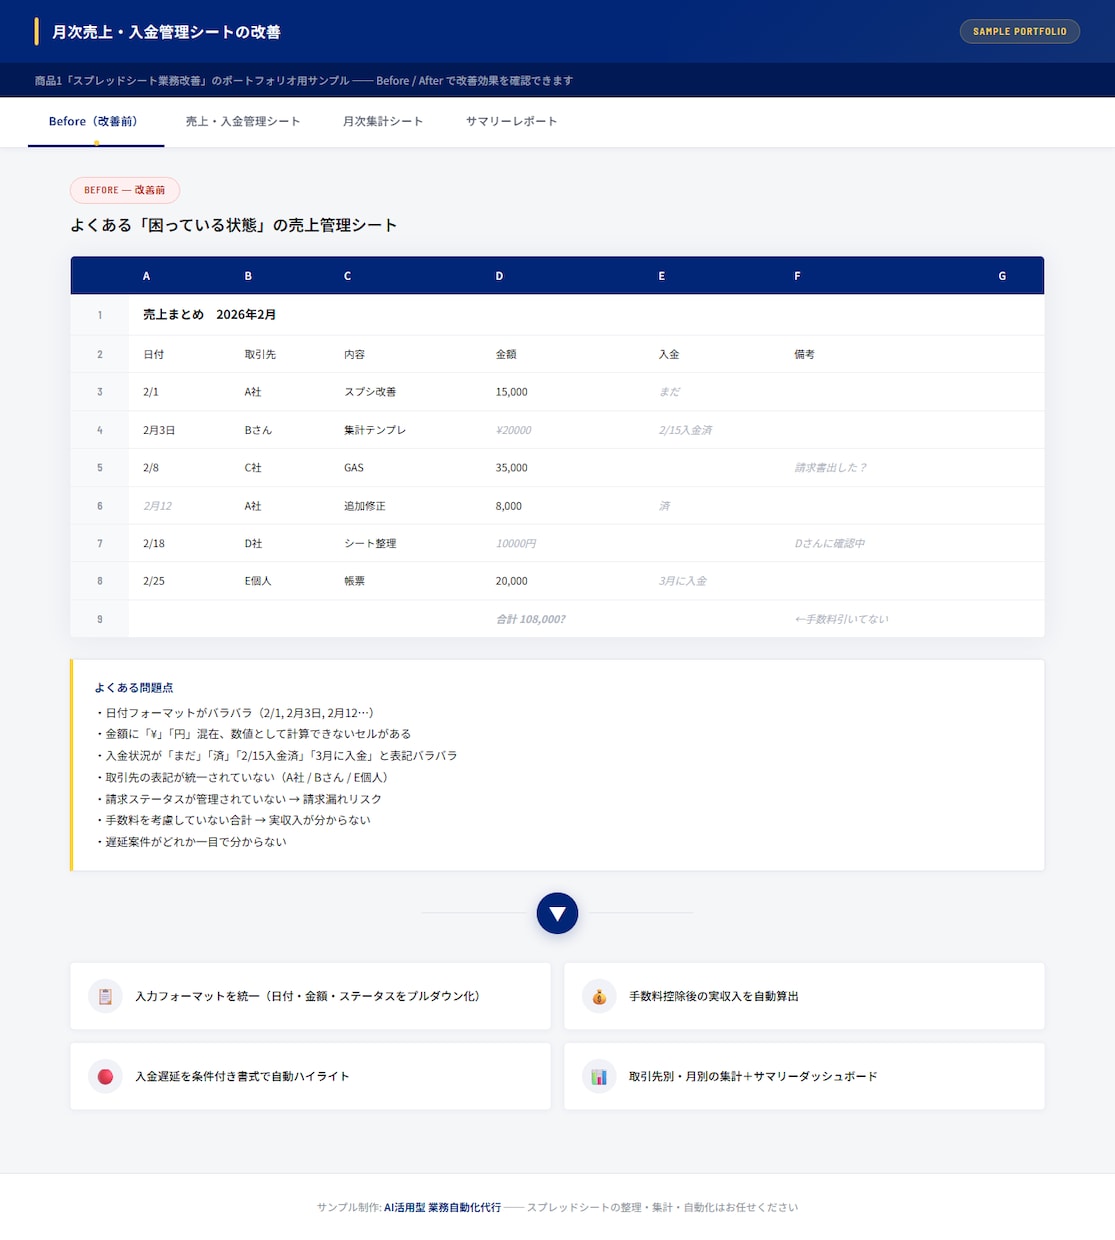Click the header cell 備考
This screenshot has height=1240, width=1115.
[x=804, y=354]
